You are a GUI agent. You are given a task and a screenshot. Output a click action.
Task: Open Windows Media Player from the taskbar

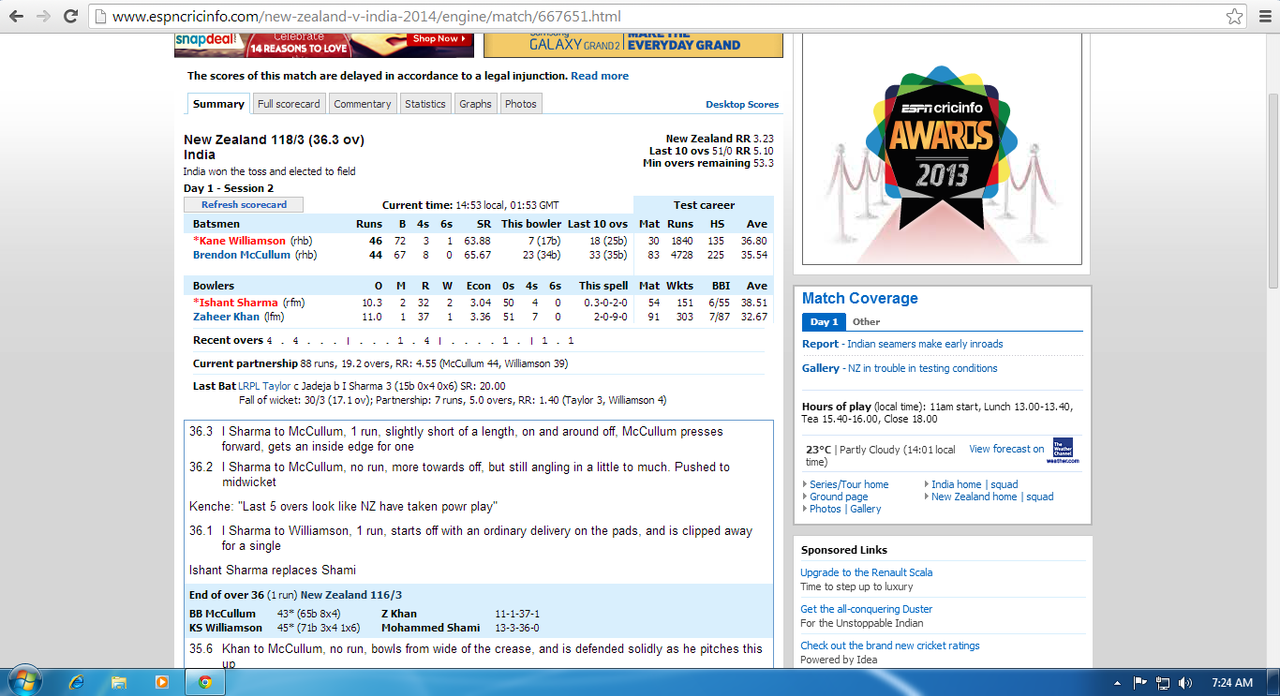tap(161, 682)
